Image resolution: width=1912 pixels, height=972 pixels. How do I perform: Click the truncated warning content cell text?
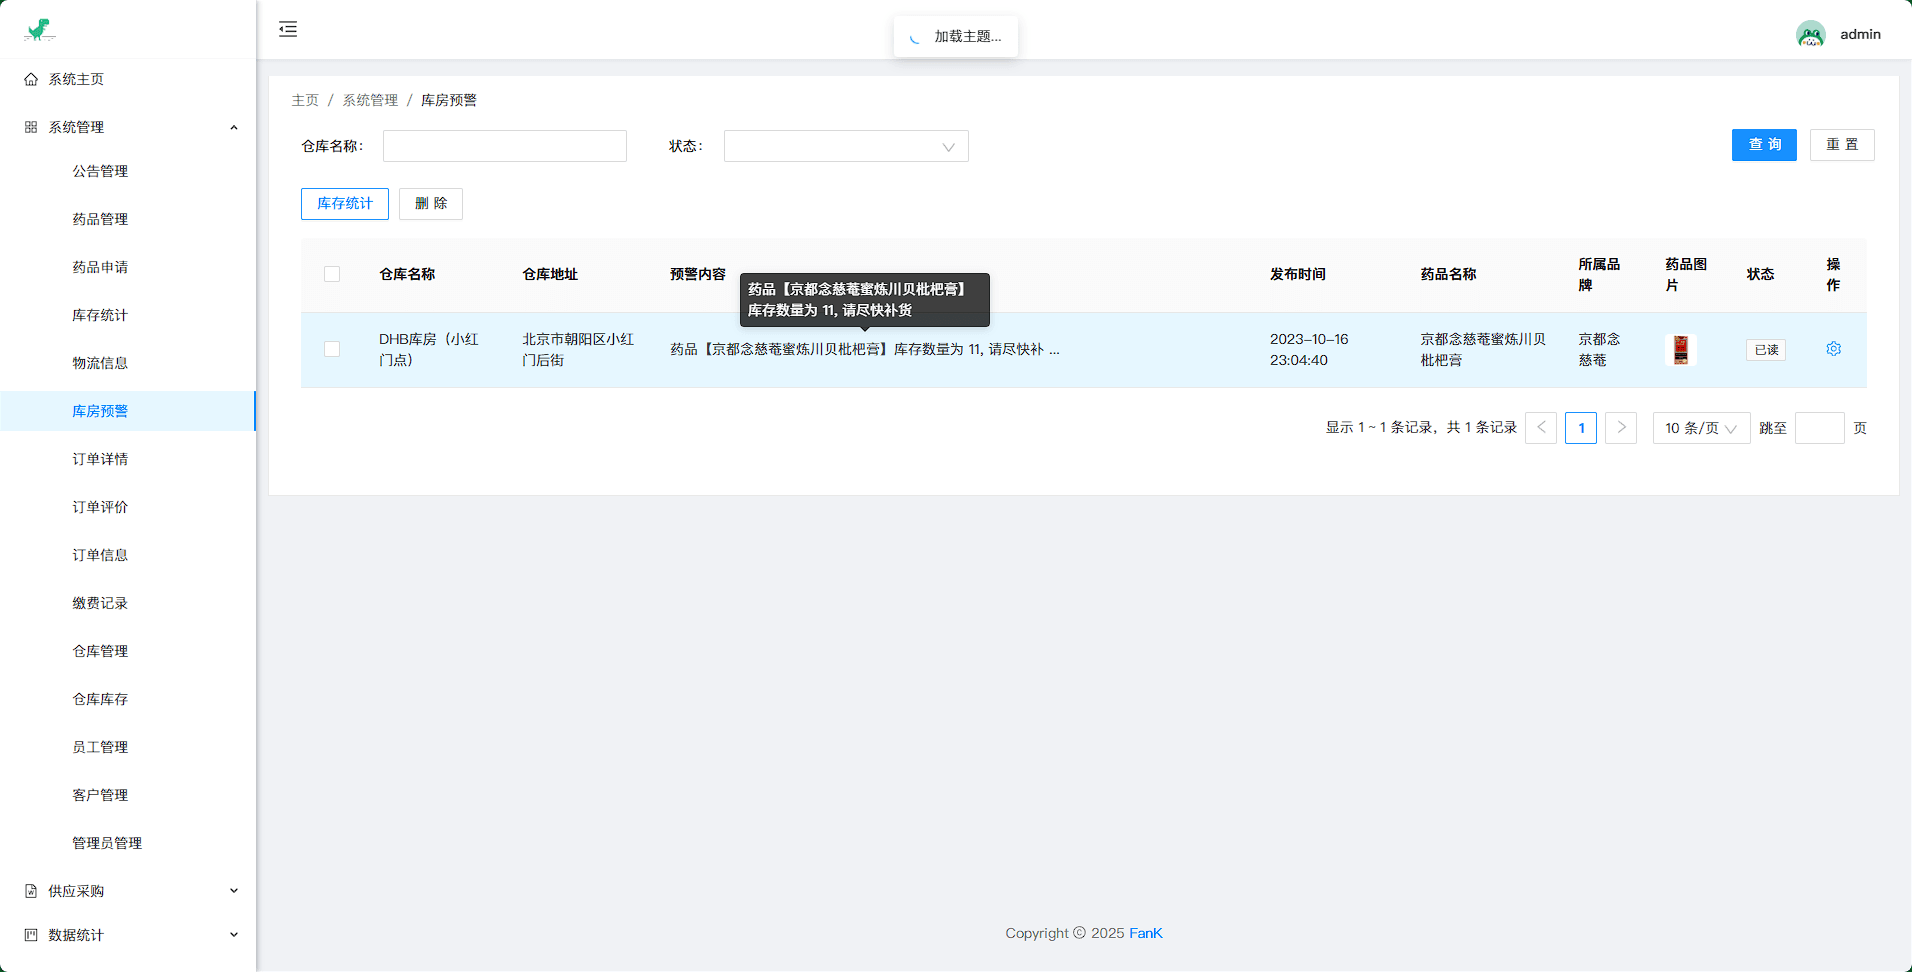click(865, 349)
